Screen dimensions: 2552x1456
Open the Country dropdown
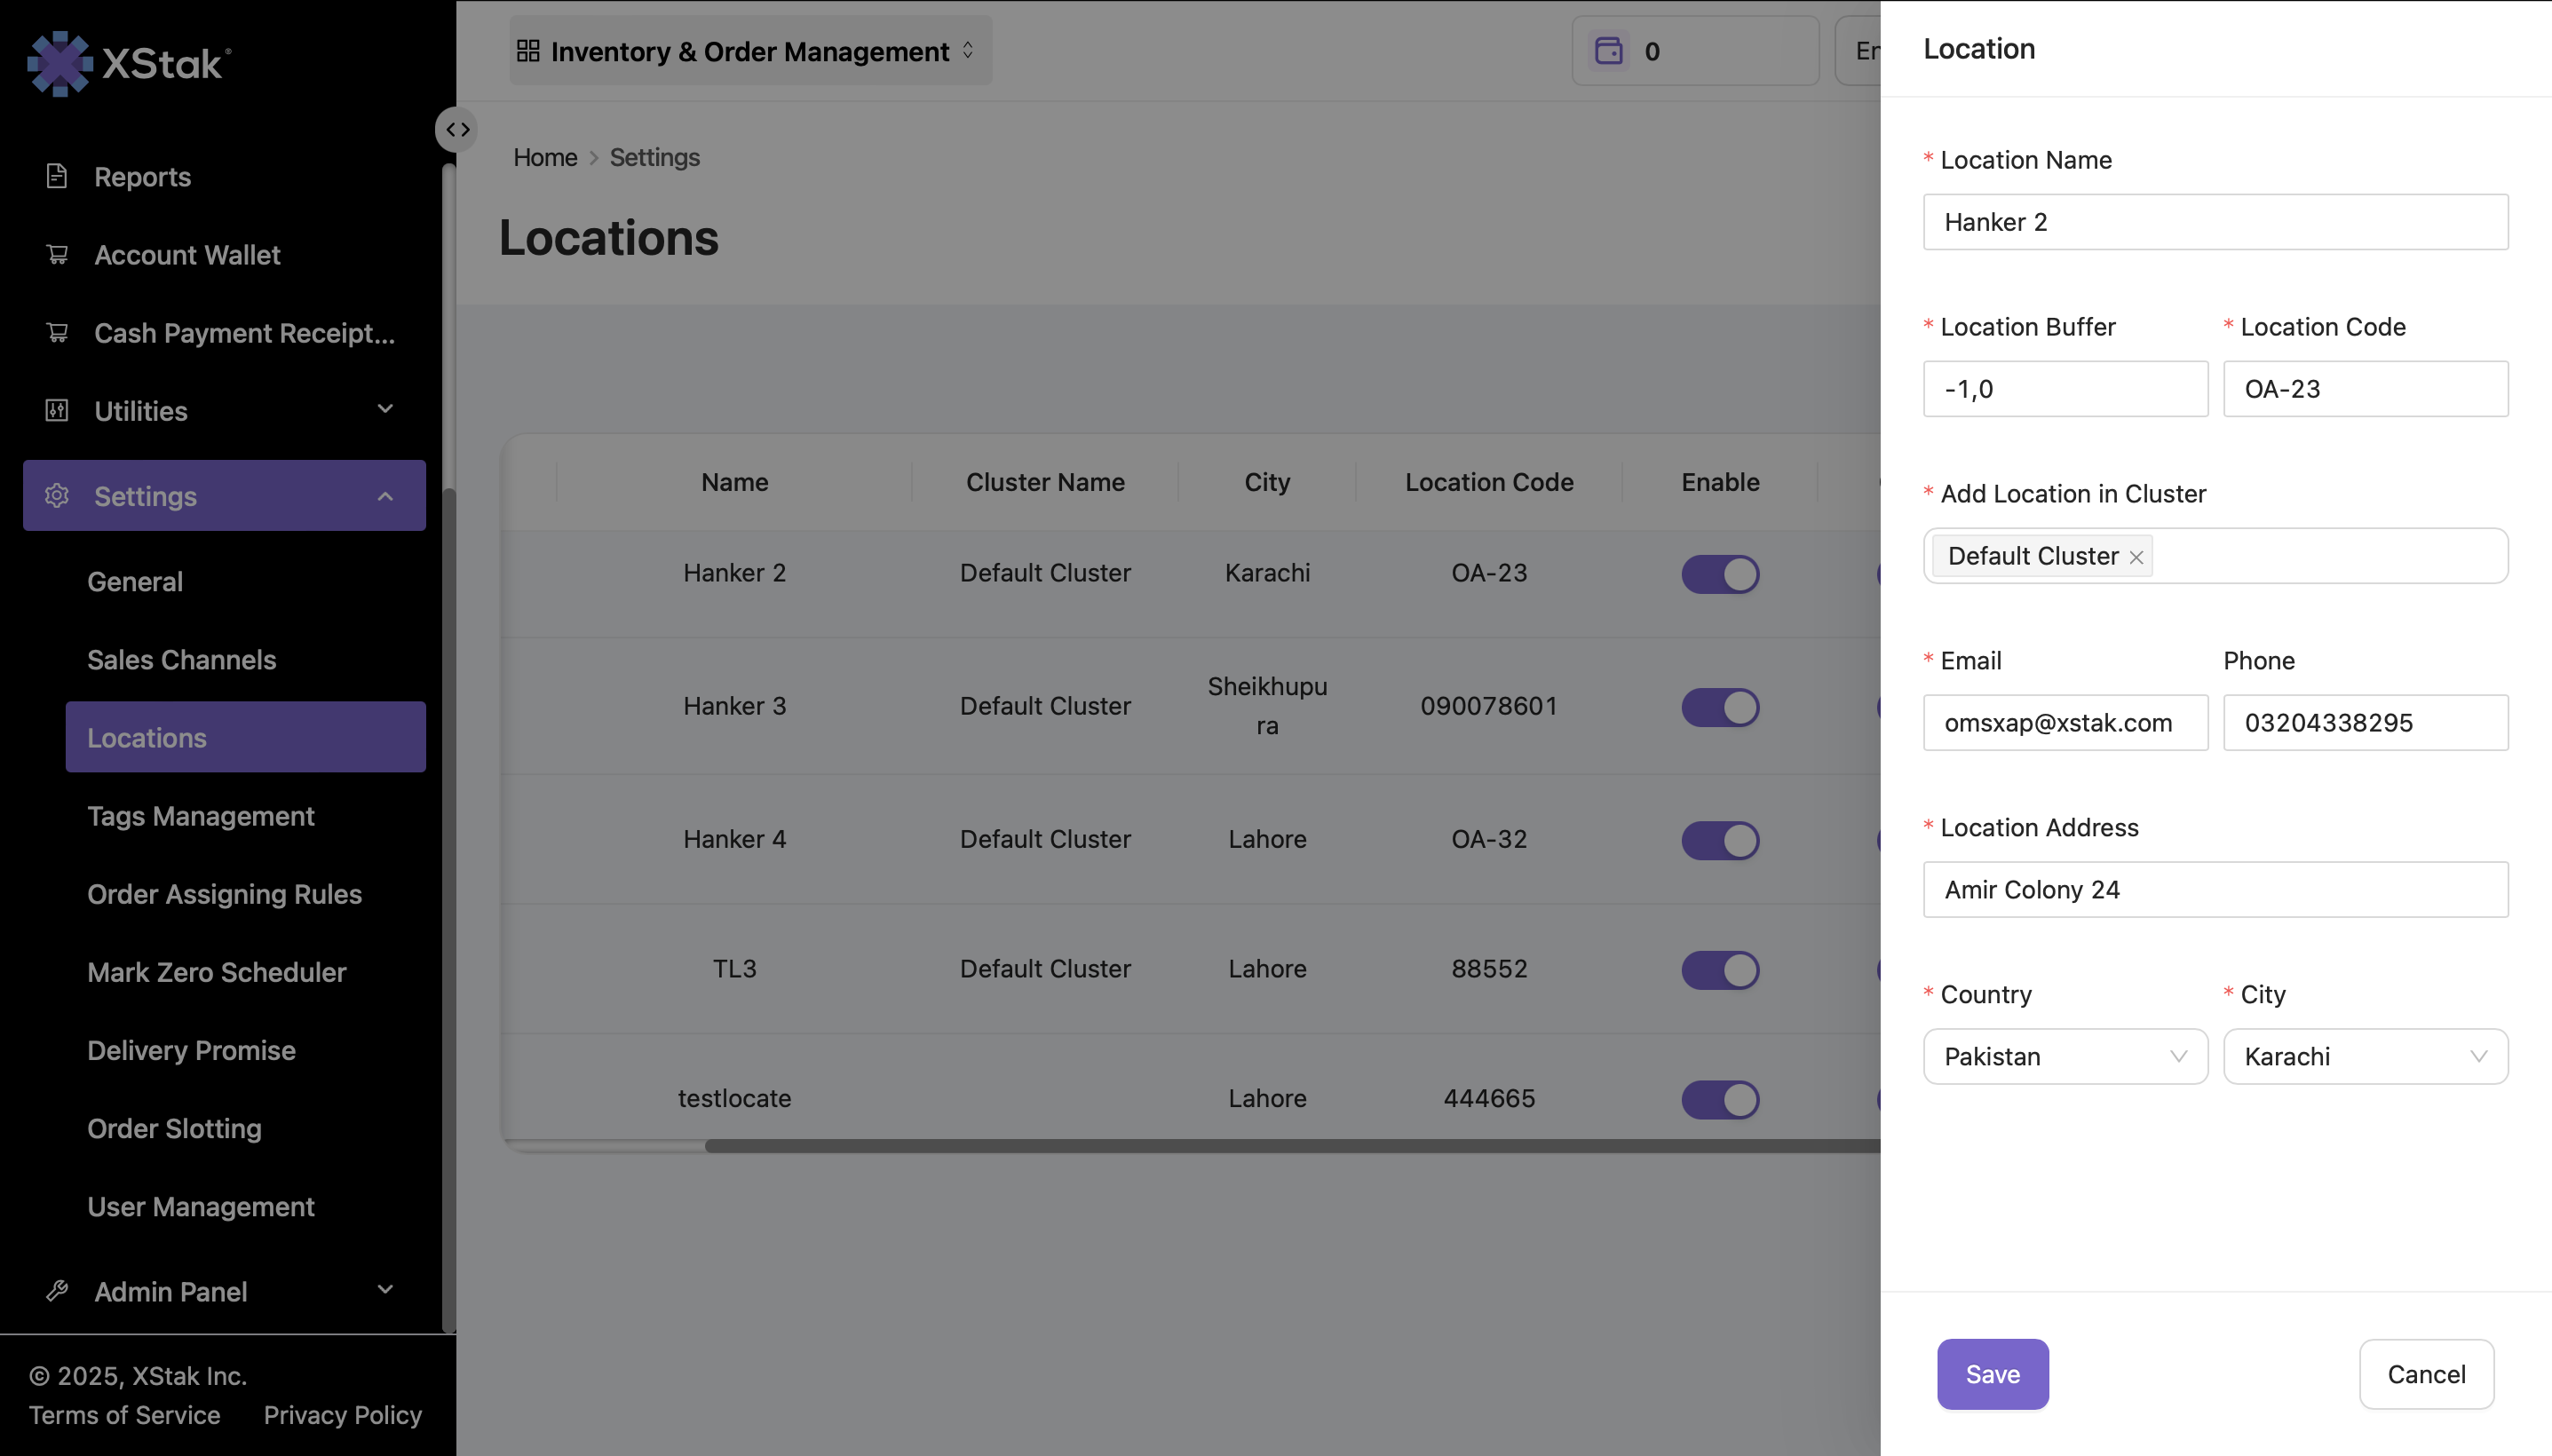click(2064, 1056)
